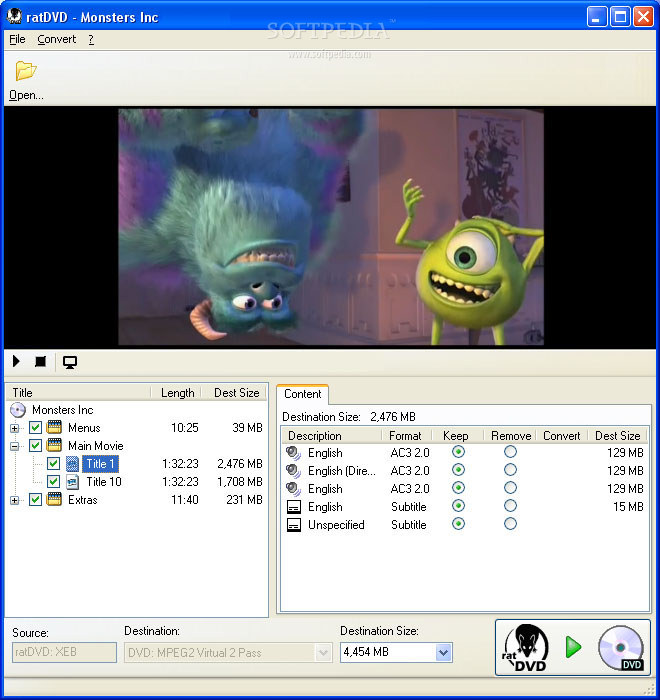Screen dimensions: 660x700
Task: Click the DVD disc output icon
Action: pyautogui.click(x=621, y=648)
